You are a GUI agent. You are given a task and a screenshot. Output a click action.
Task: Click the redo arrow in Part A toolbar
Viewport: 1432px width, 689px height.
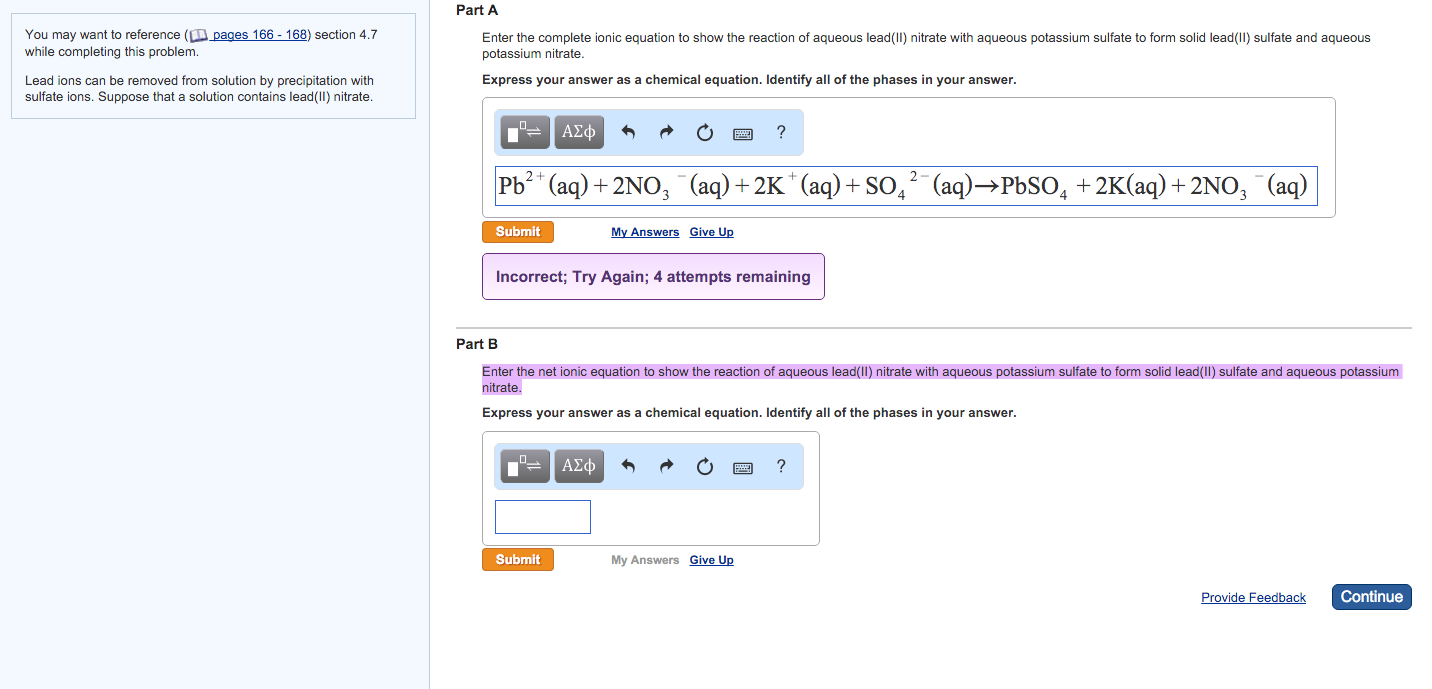click(666, 131)
